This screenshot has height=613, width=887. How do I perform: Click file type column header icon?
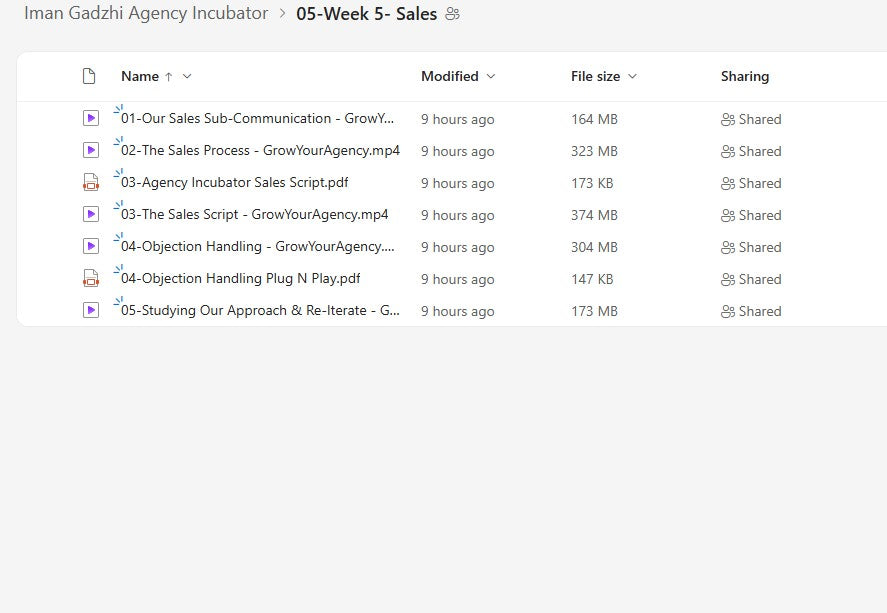click(89, 76)
